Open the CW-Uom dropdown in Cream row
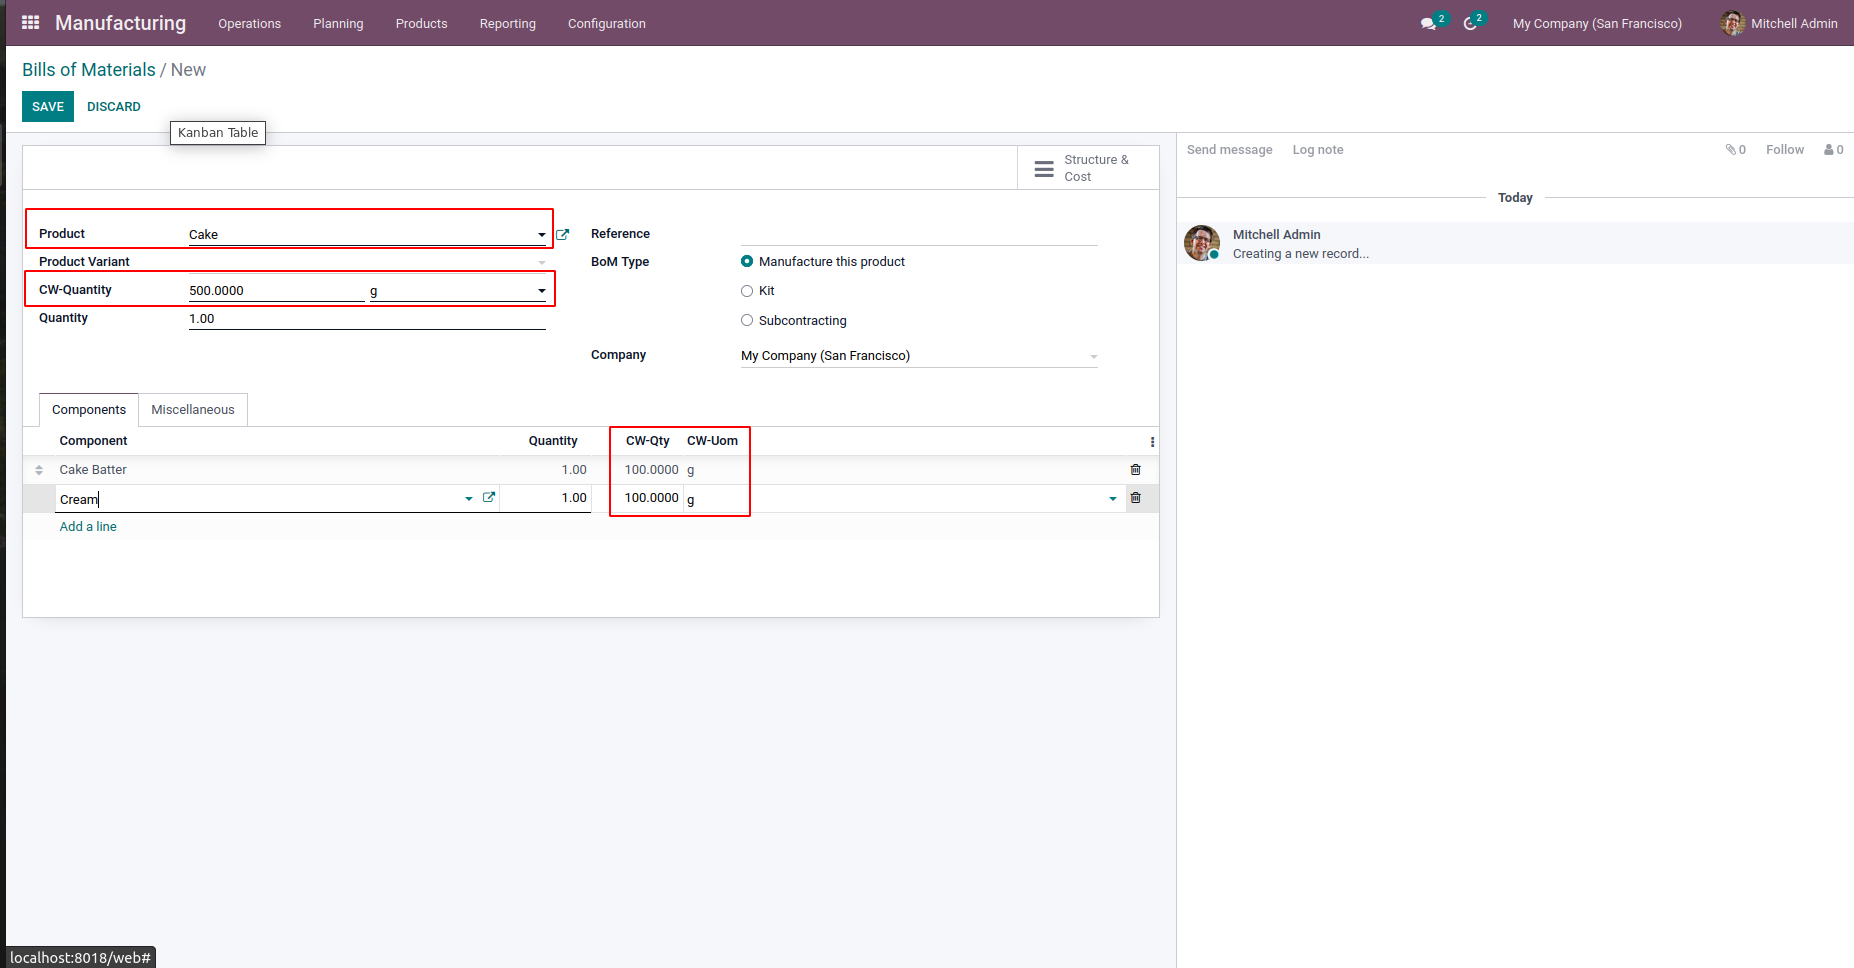This screenshot has width=1854, height=968. (1112, 499)
